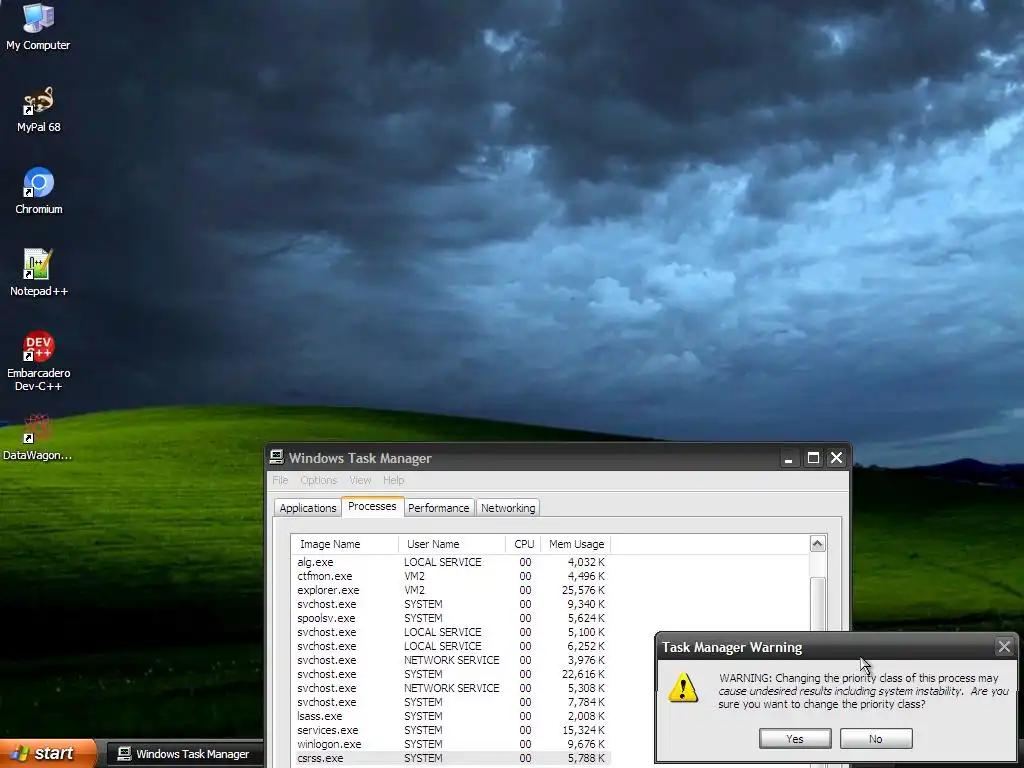The height and width of the screenshot is (768, 1024).
Task: Sort by User Name column header
Action: point(452,544)
